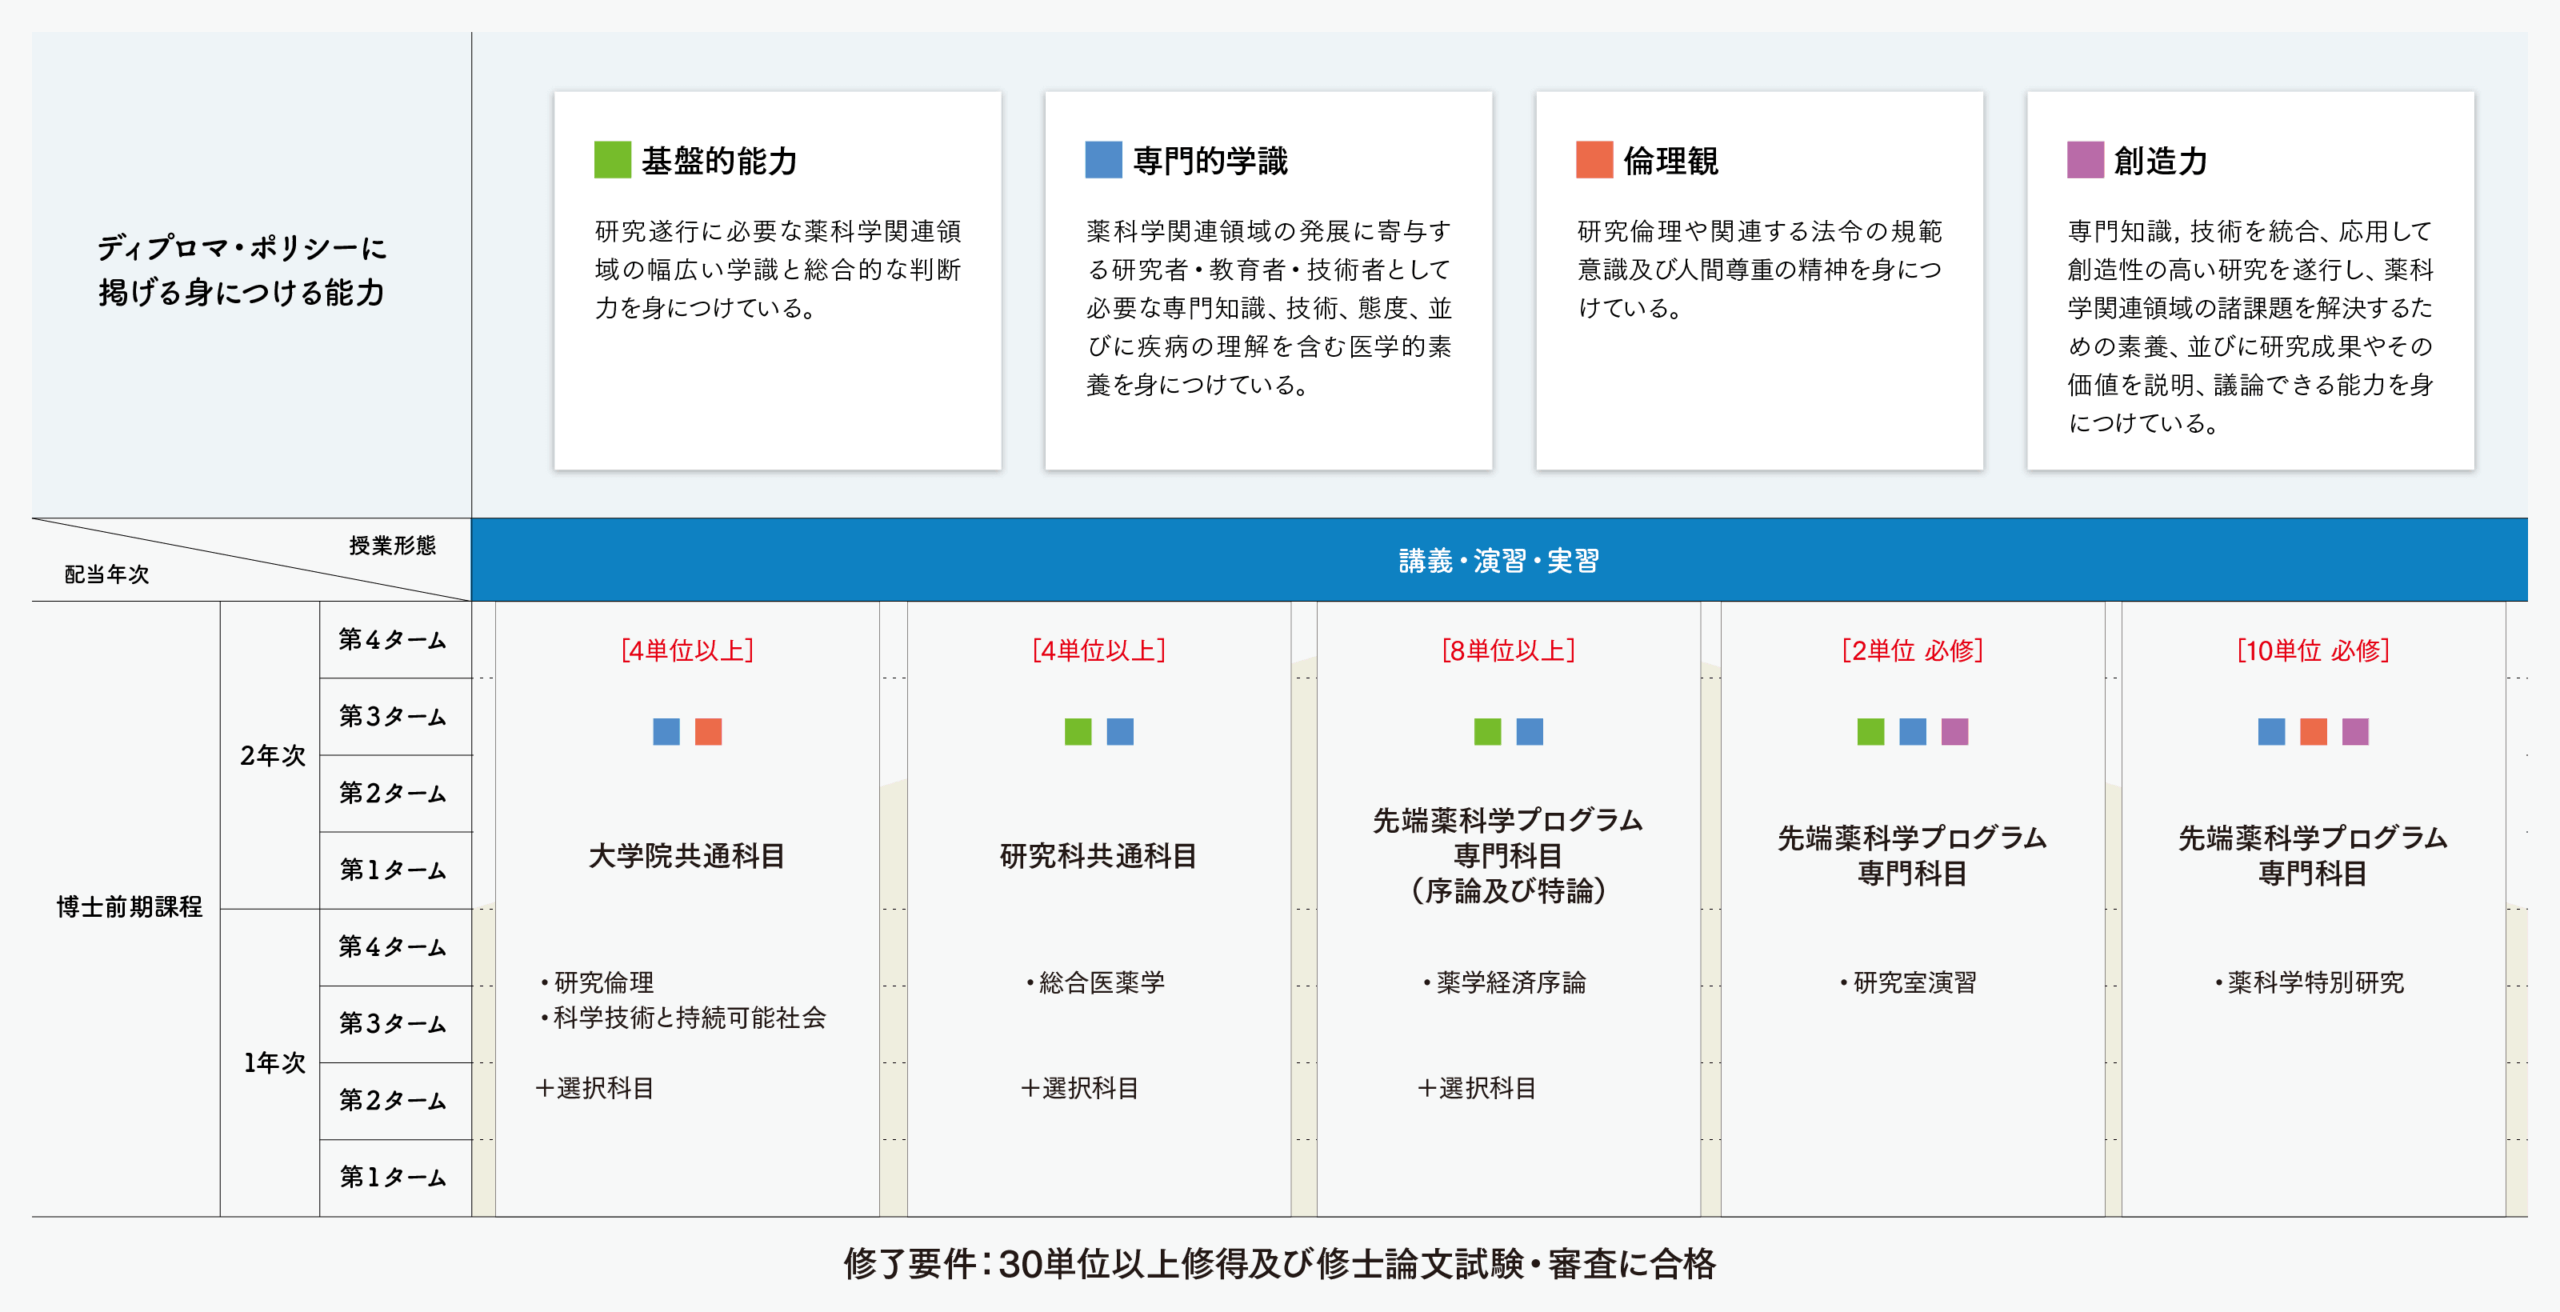
Task: Click +選択科目 under 大学院共通科目
Action: tap(595, 1088)
